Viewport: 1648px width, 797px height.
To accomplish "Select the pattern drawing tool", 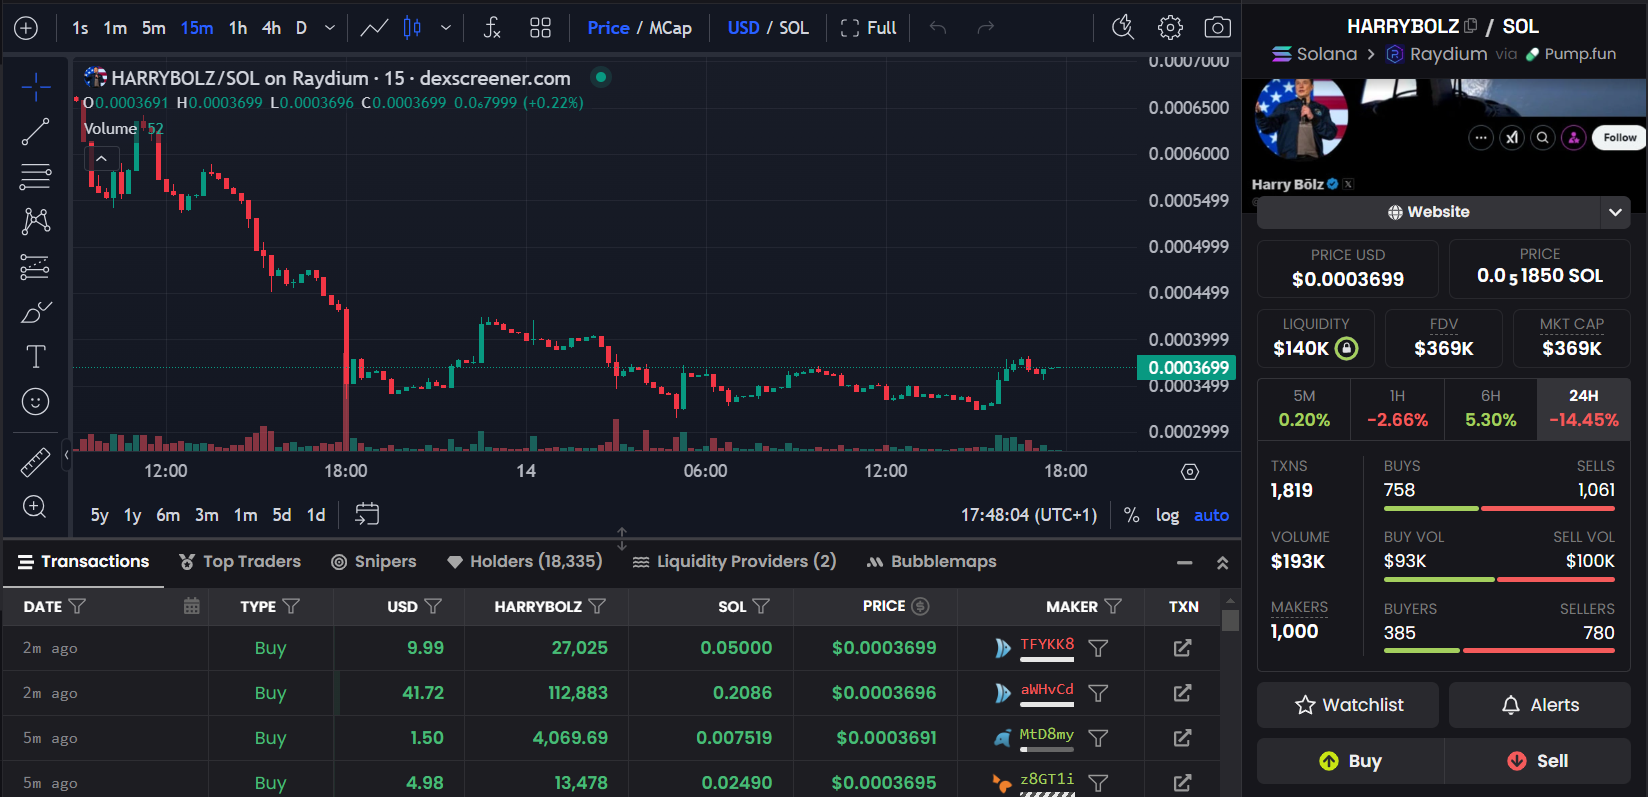I will tap(35, 221).
